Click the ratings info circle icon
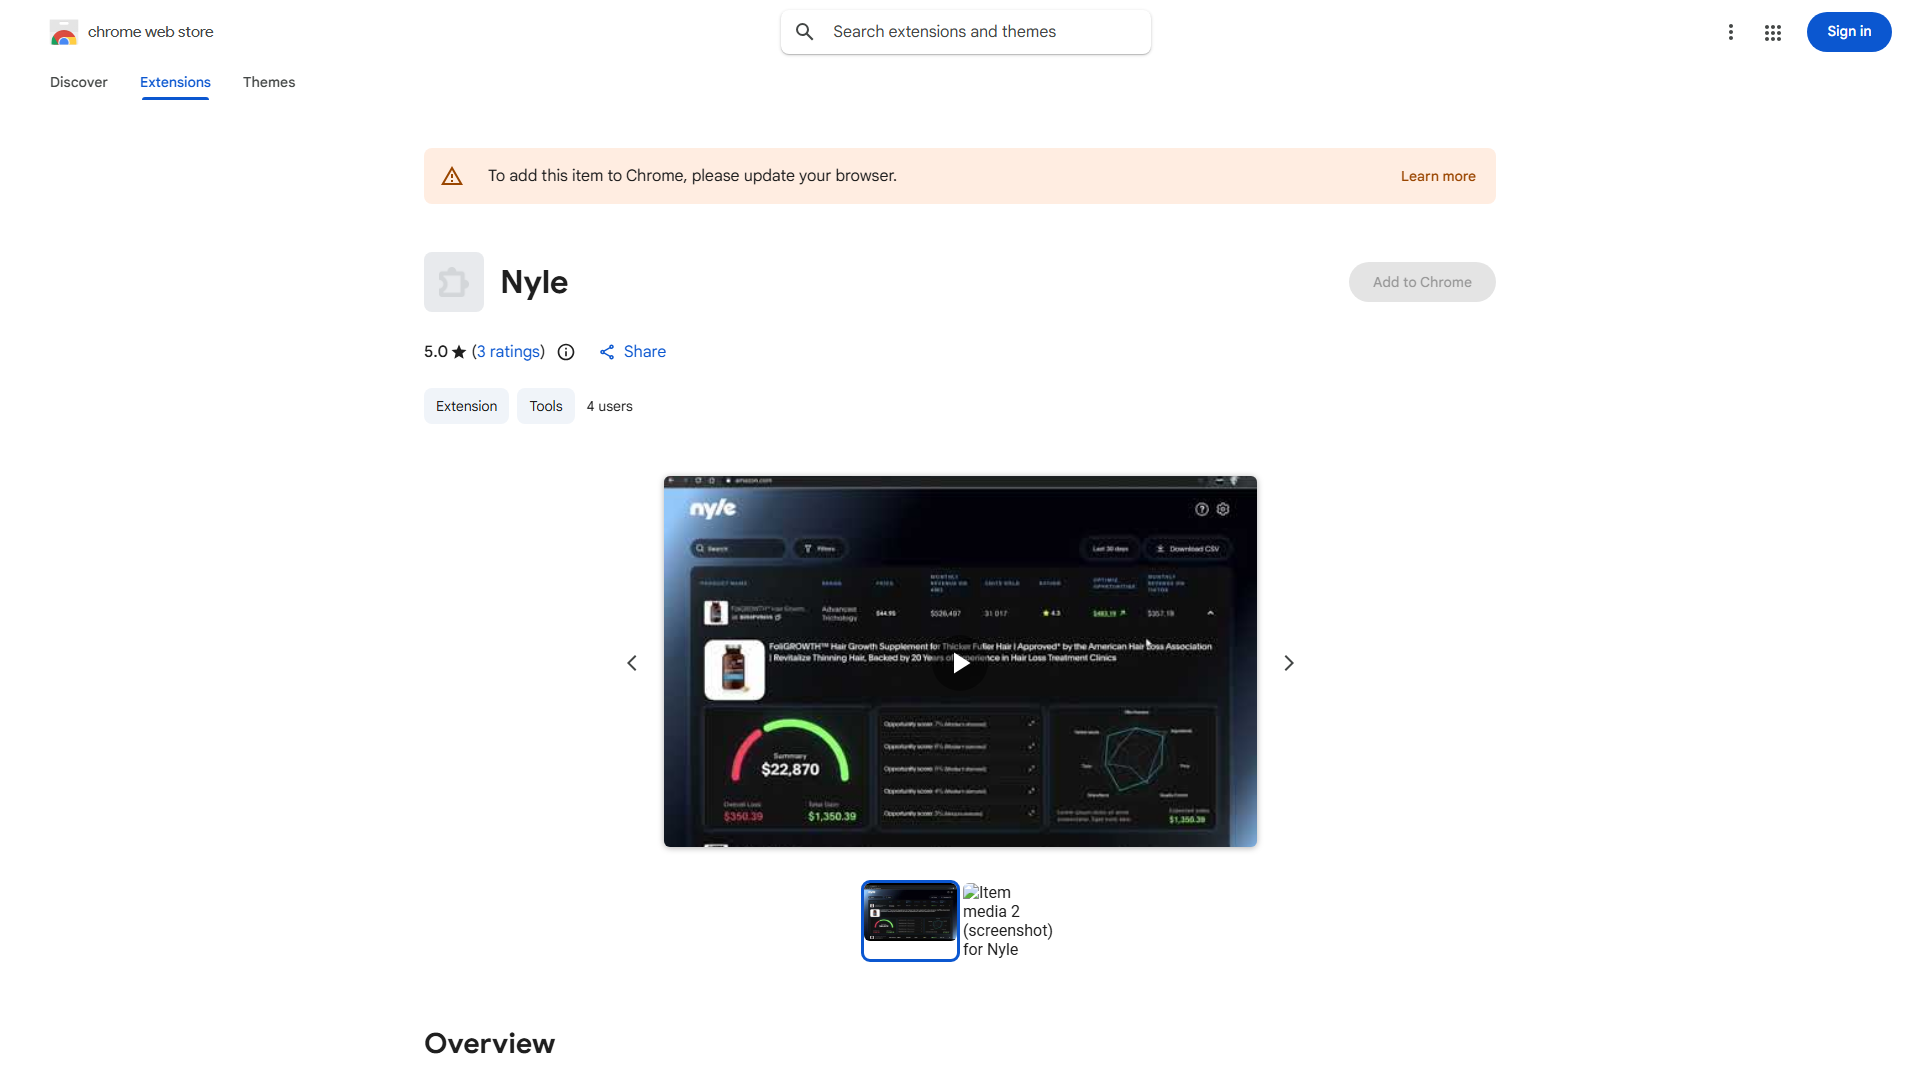Screen dimensions: 1920x1080 tap(566, 352)
